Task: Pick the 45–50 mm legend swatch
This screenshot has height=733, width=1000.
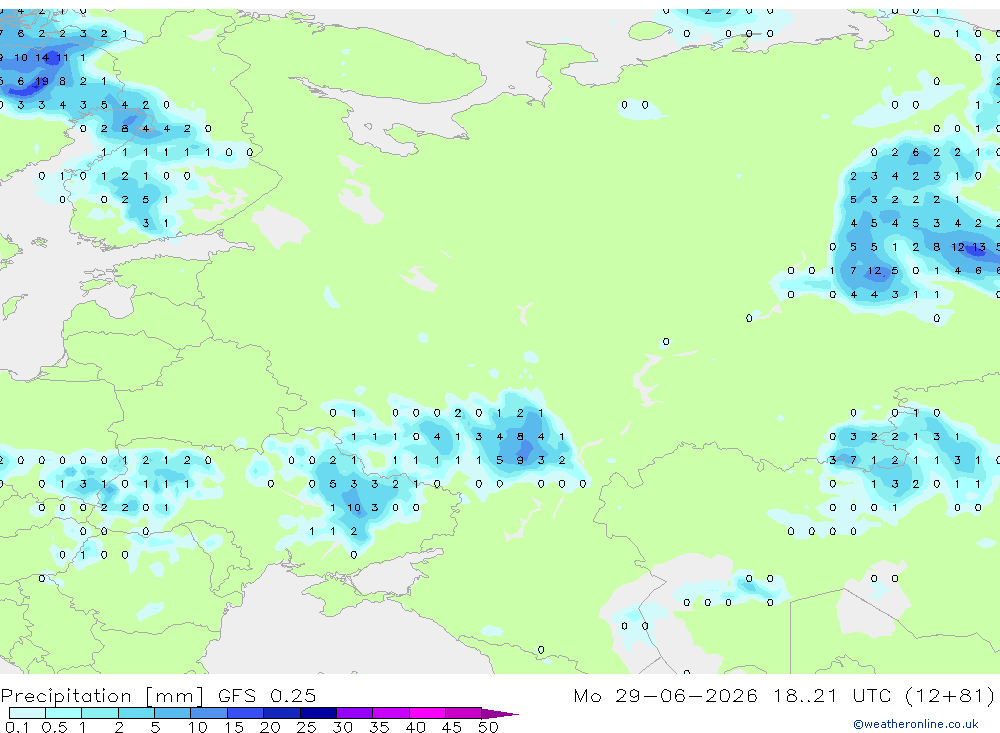Action: (463, 713)
